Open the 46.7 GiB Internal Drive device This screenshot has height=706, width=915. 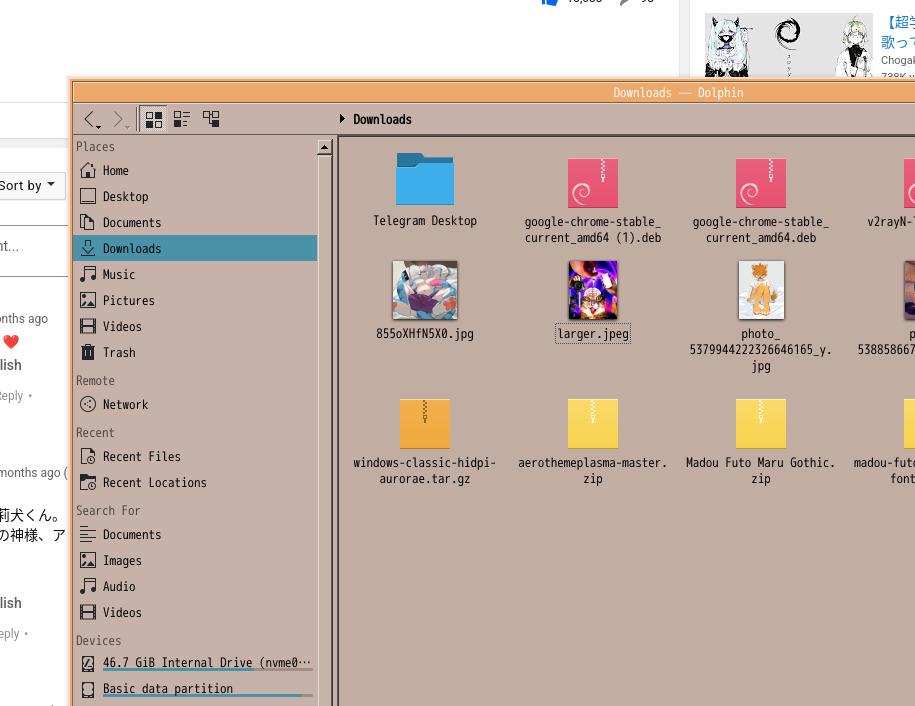pyautogui.click(x=195, y=663)
